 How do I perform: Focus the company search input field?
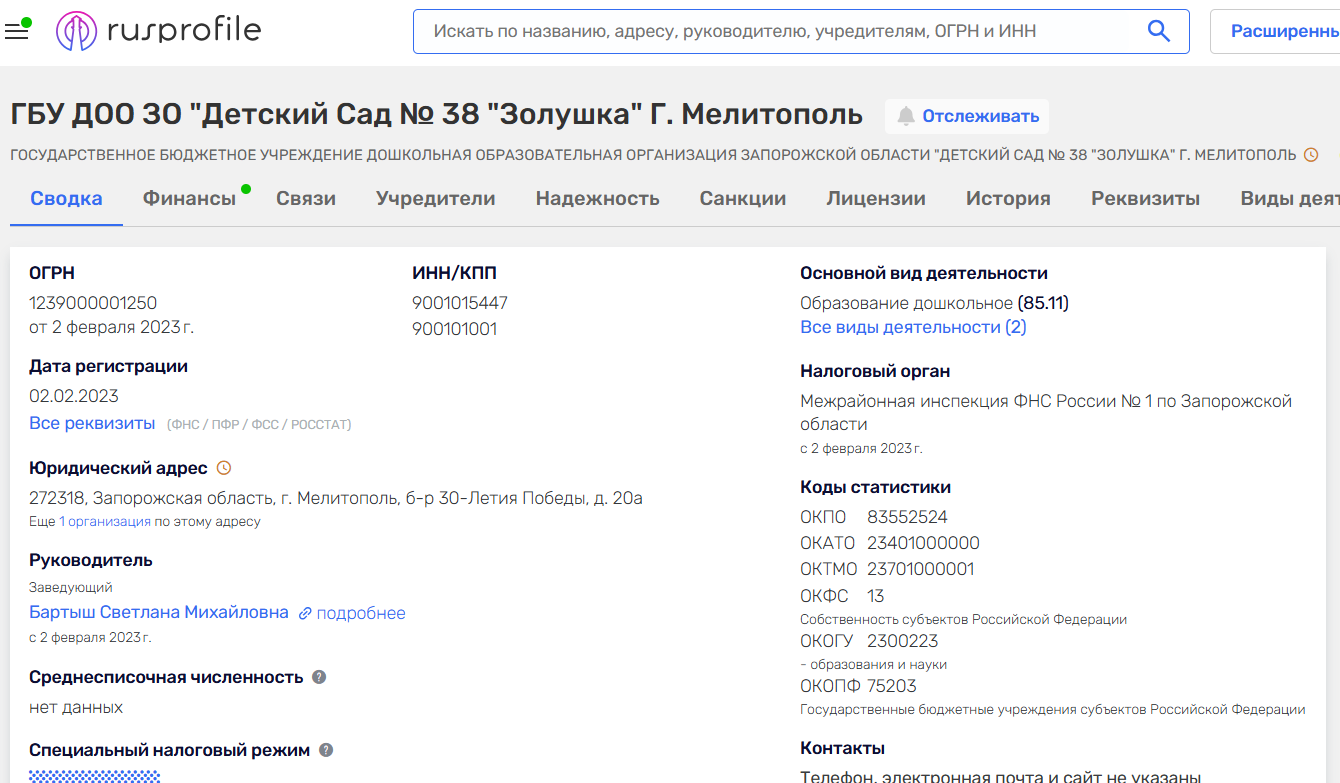coord(780,31)
